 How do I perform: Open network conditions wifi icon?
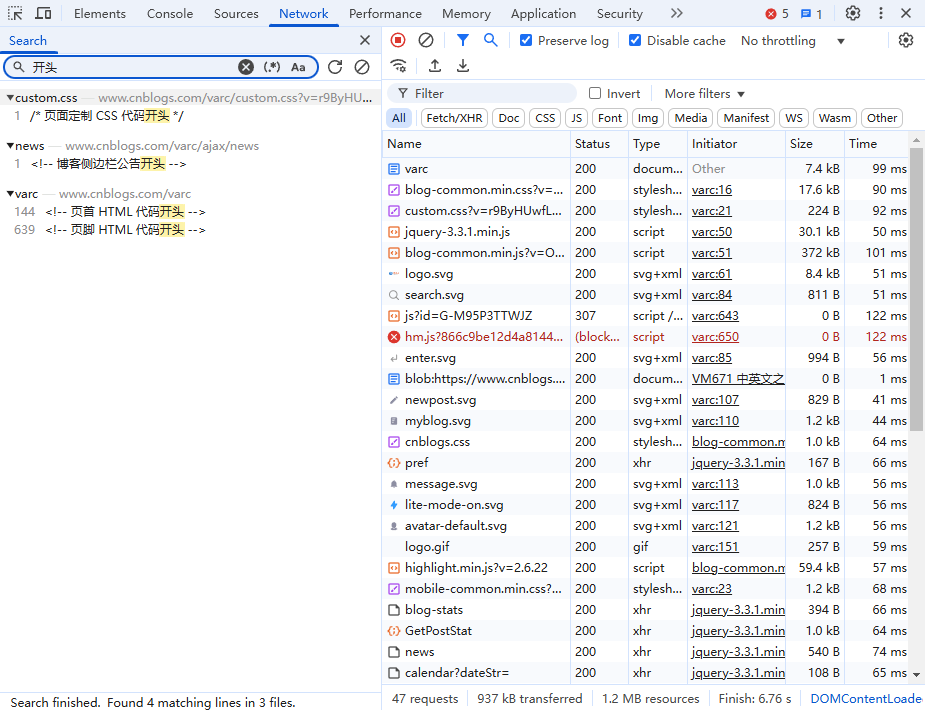(x=399, y=65)
